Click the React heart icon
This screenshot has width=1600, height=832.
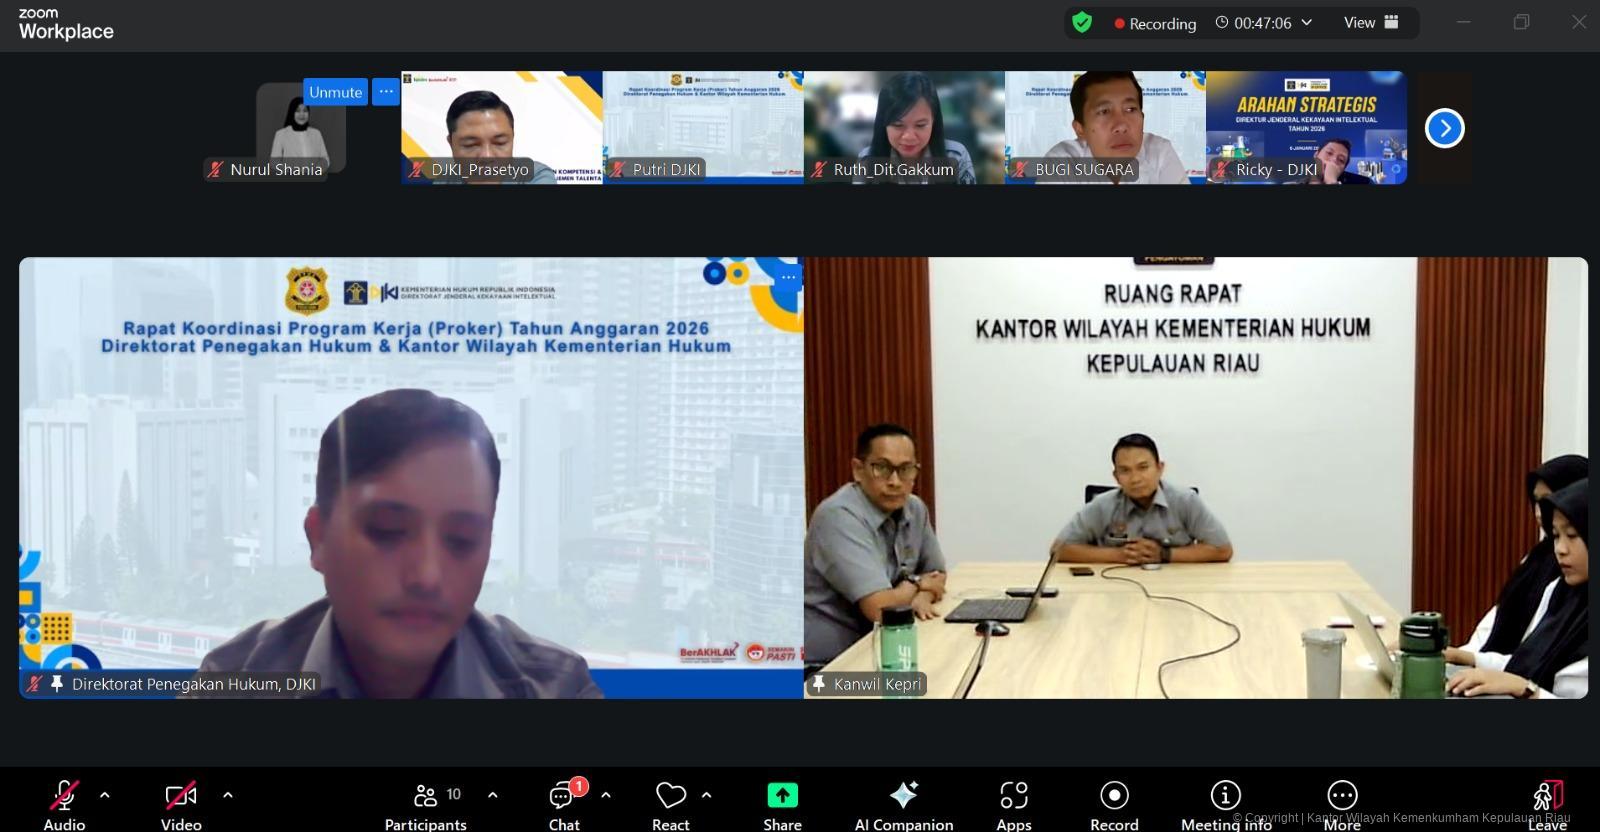coord(670,796)
